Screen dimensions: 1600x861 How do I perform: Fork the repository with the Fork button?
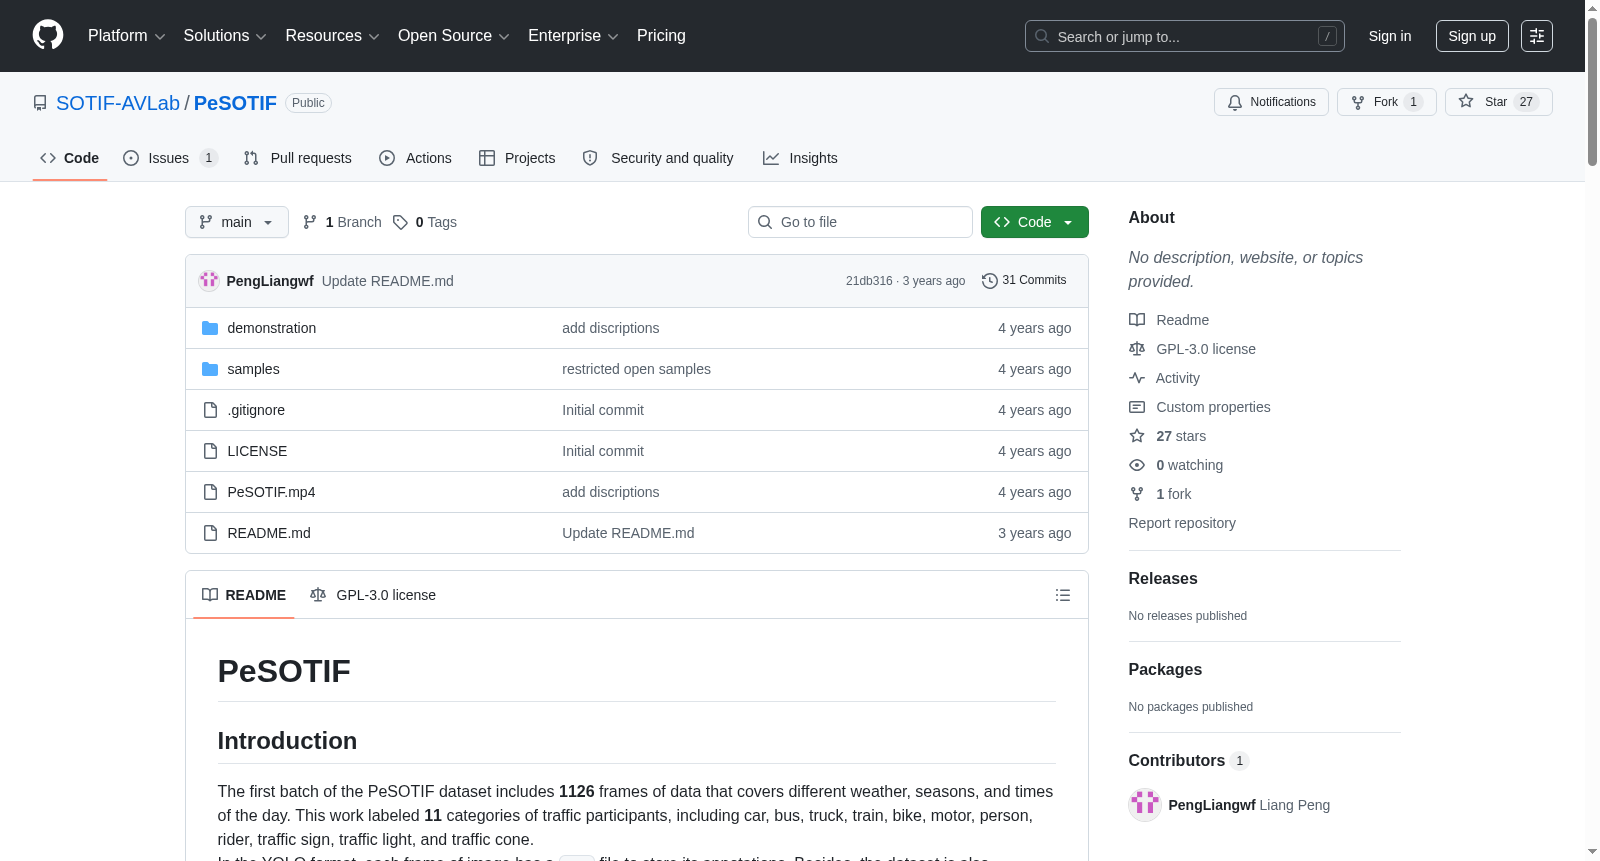coord(1387,102)
